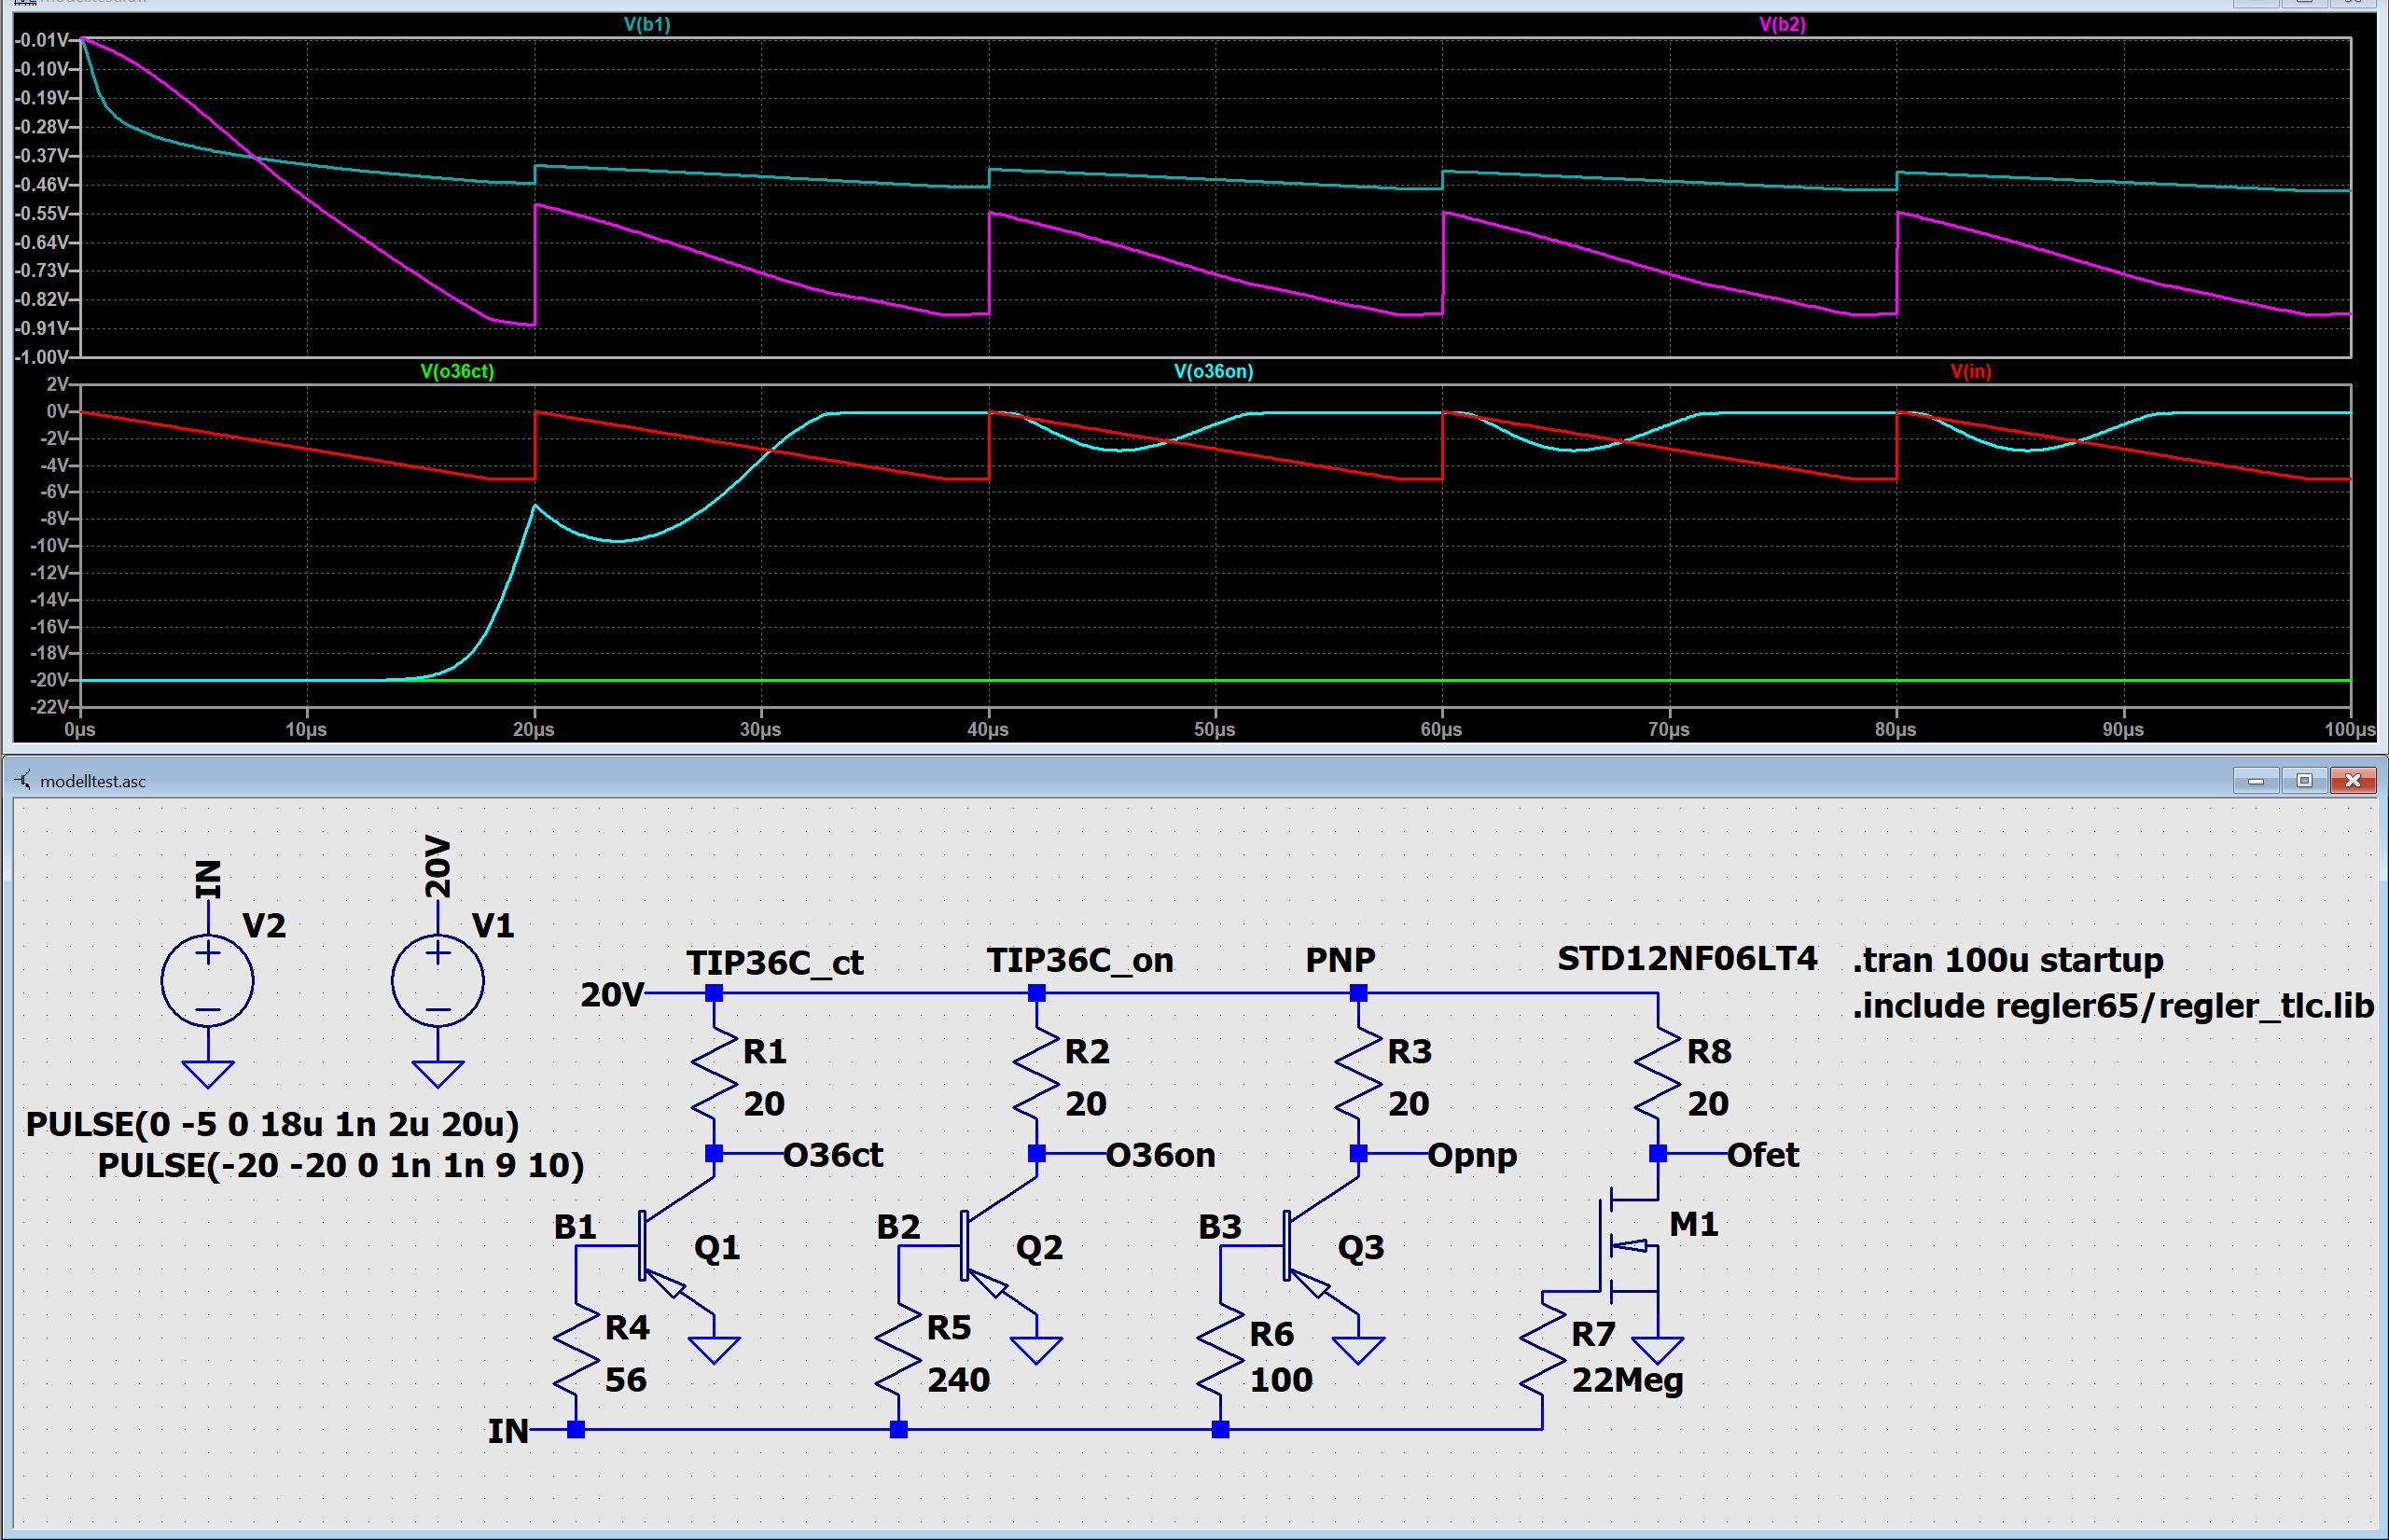Click the time axis at 50µs label

click(1214, 730)
